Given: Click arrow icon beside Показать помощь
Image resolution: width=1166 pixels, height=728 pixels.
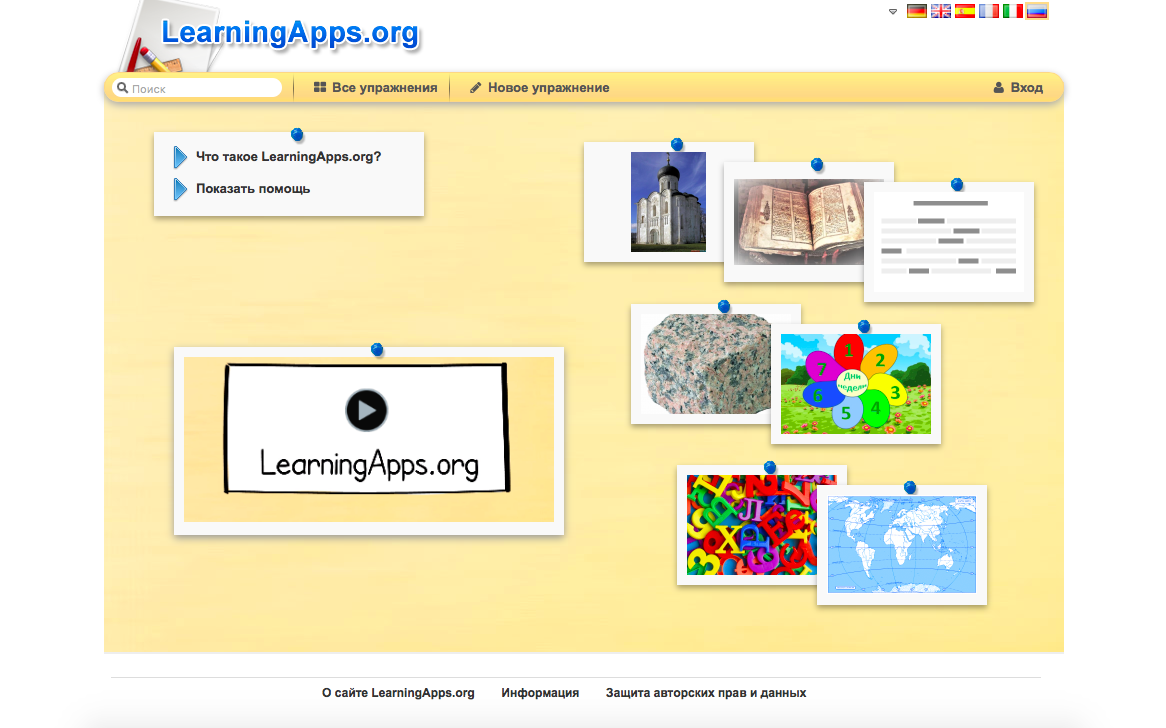Looking at the screenshot, I should pos(180,189).
